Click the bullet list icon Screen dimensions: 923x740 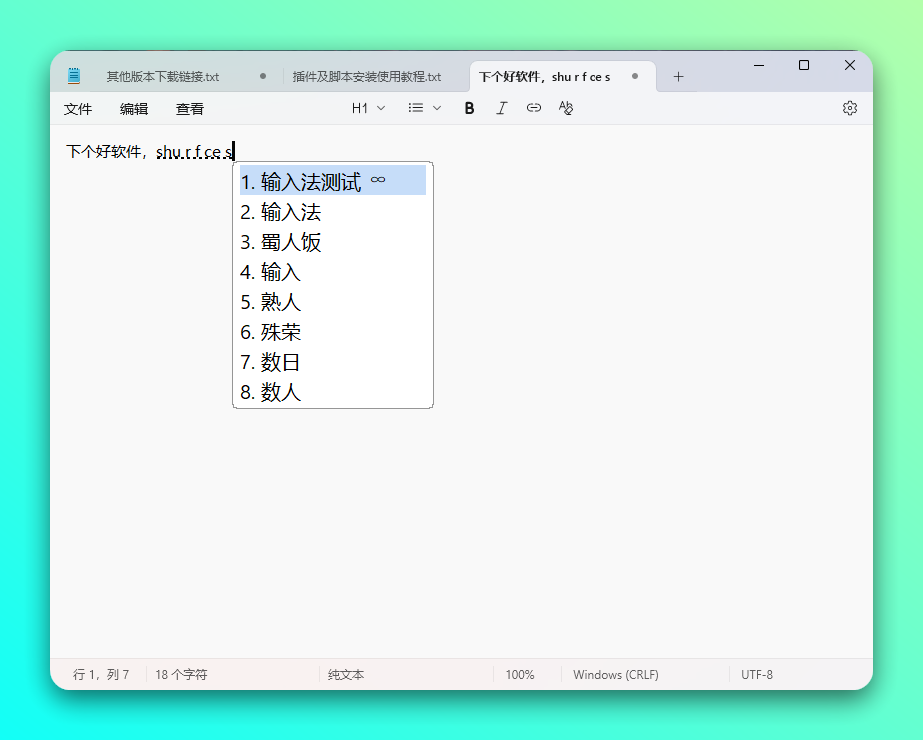tap(415, 108)
